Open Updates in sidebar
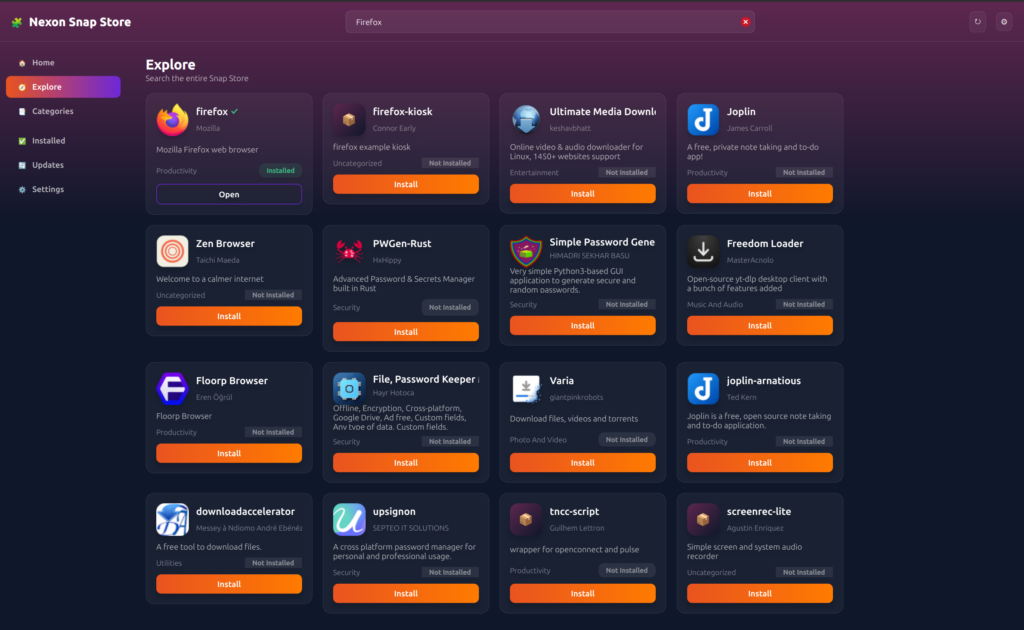1024x630 pixels. tap(63, 165)
